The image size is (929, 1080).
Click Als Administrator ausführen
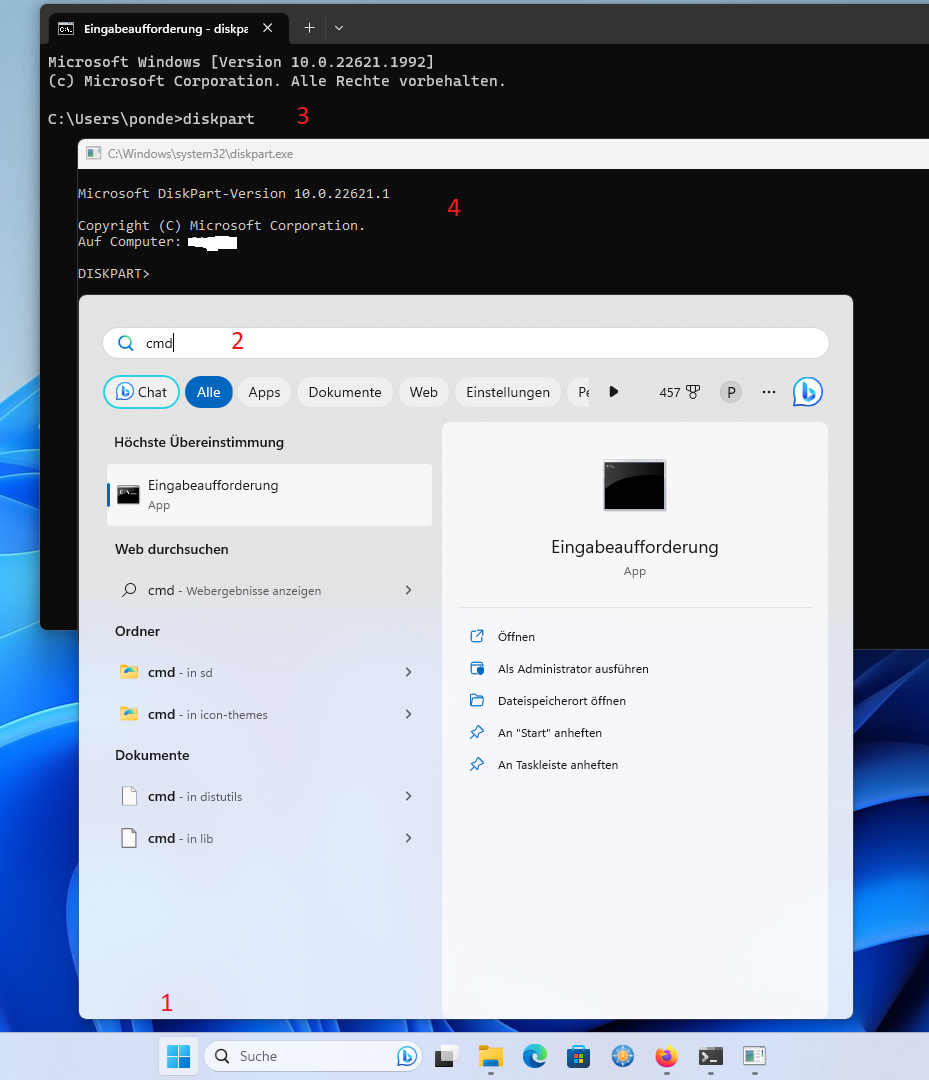(573, 669)
